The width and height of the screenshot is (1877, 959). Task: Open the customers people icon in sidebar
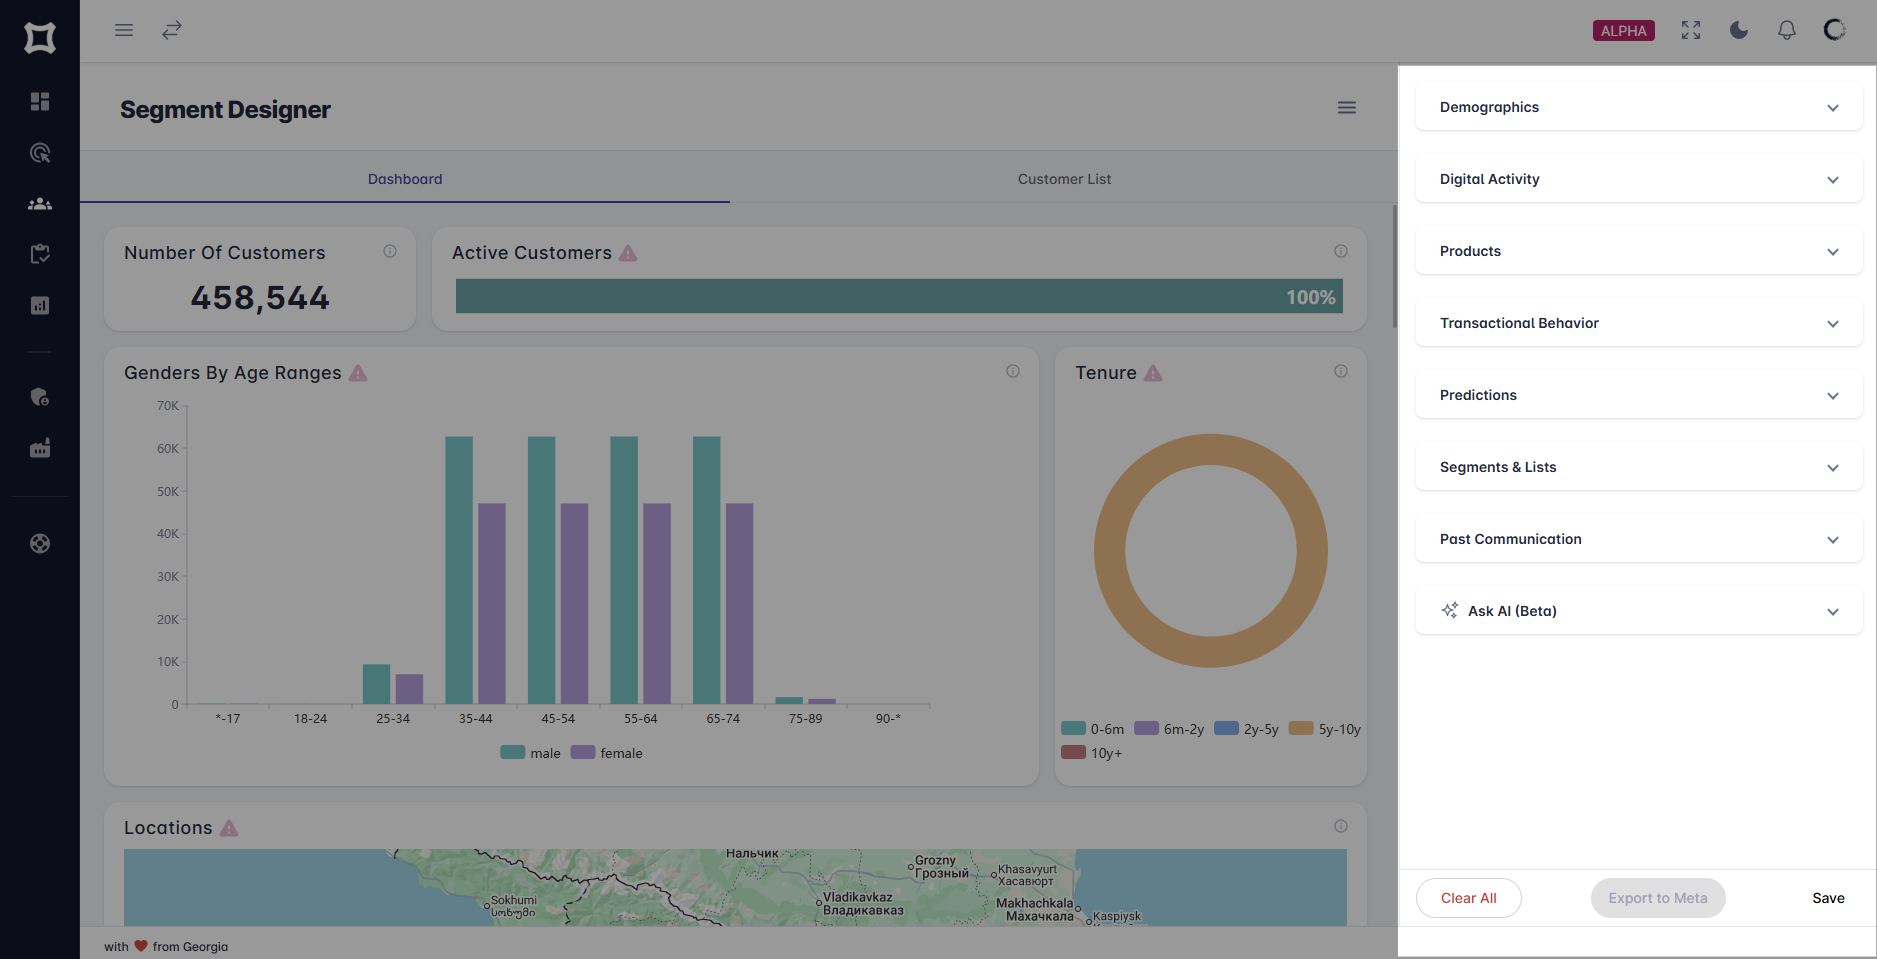coord(40,203)
